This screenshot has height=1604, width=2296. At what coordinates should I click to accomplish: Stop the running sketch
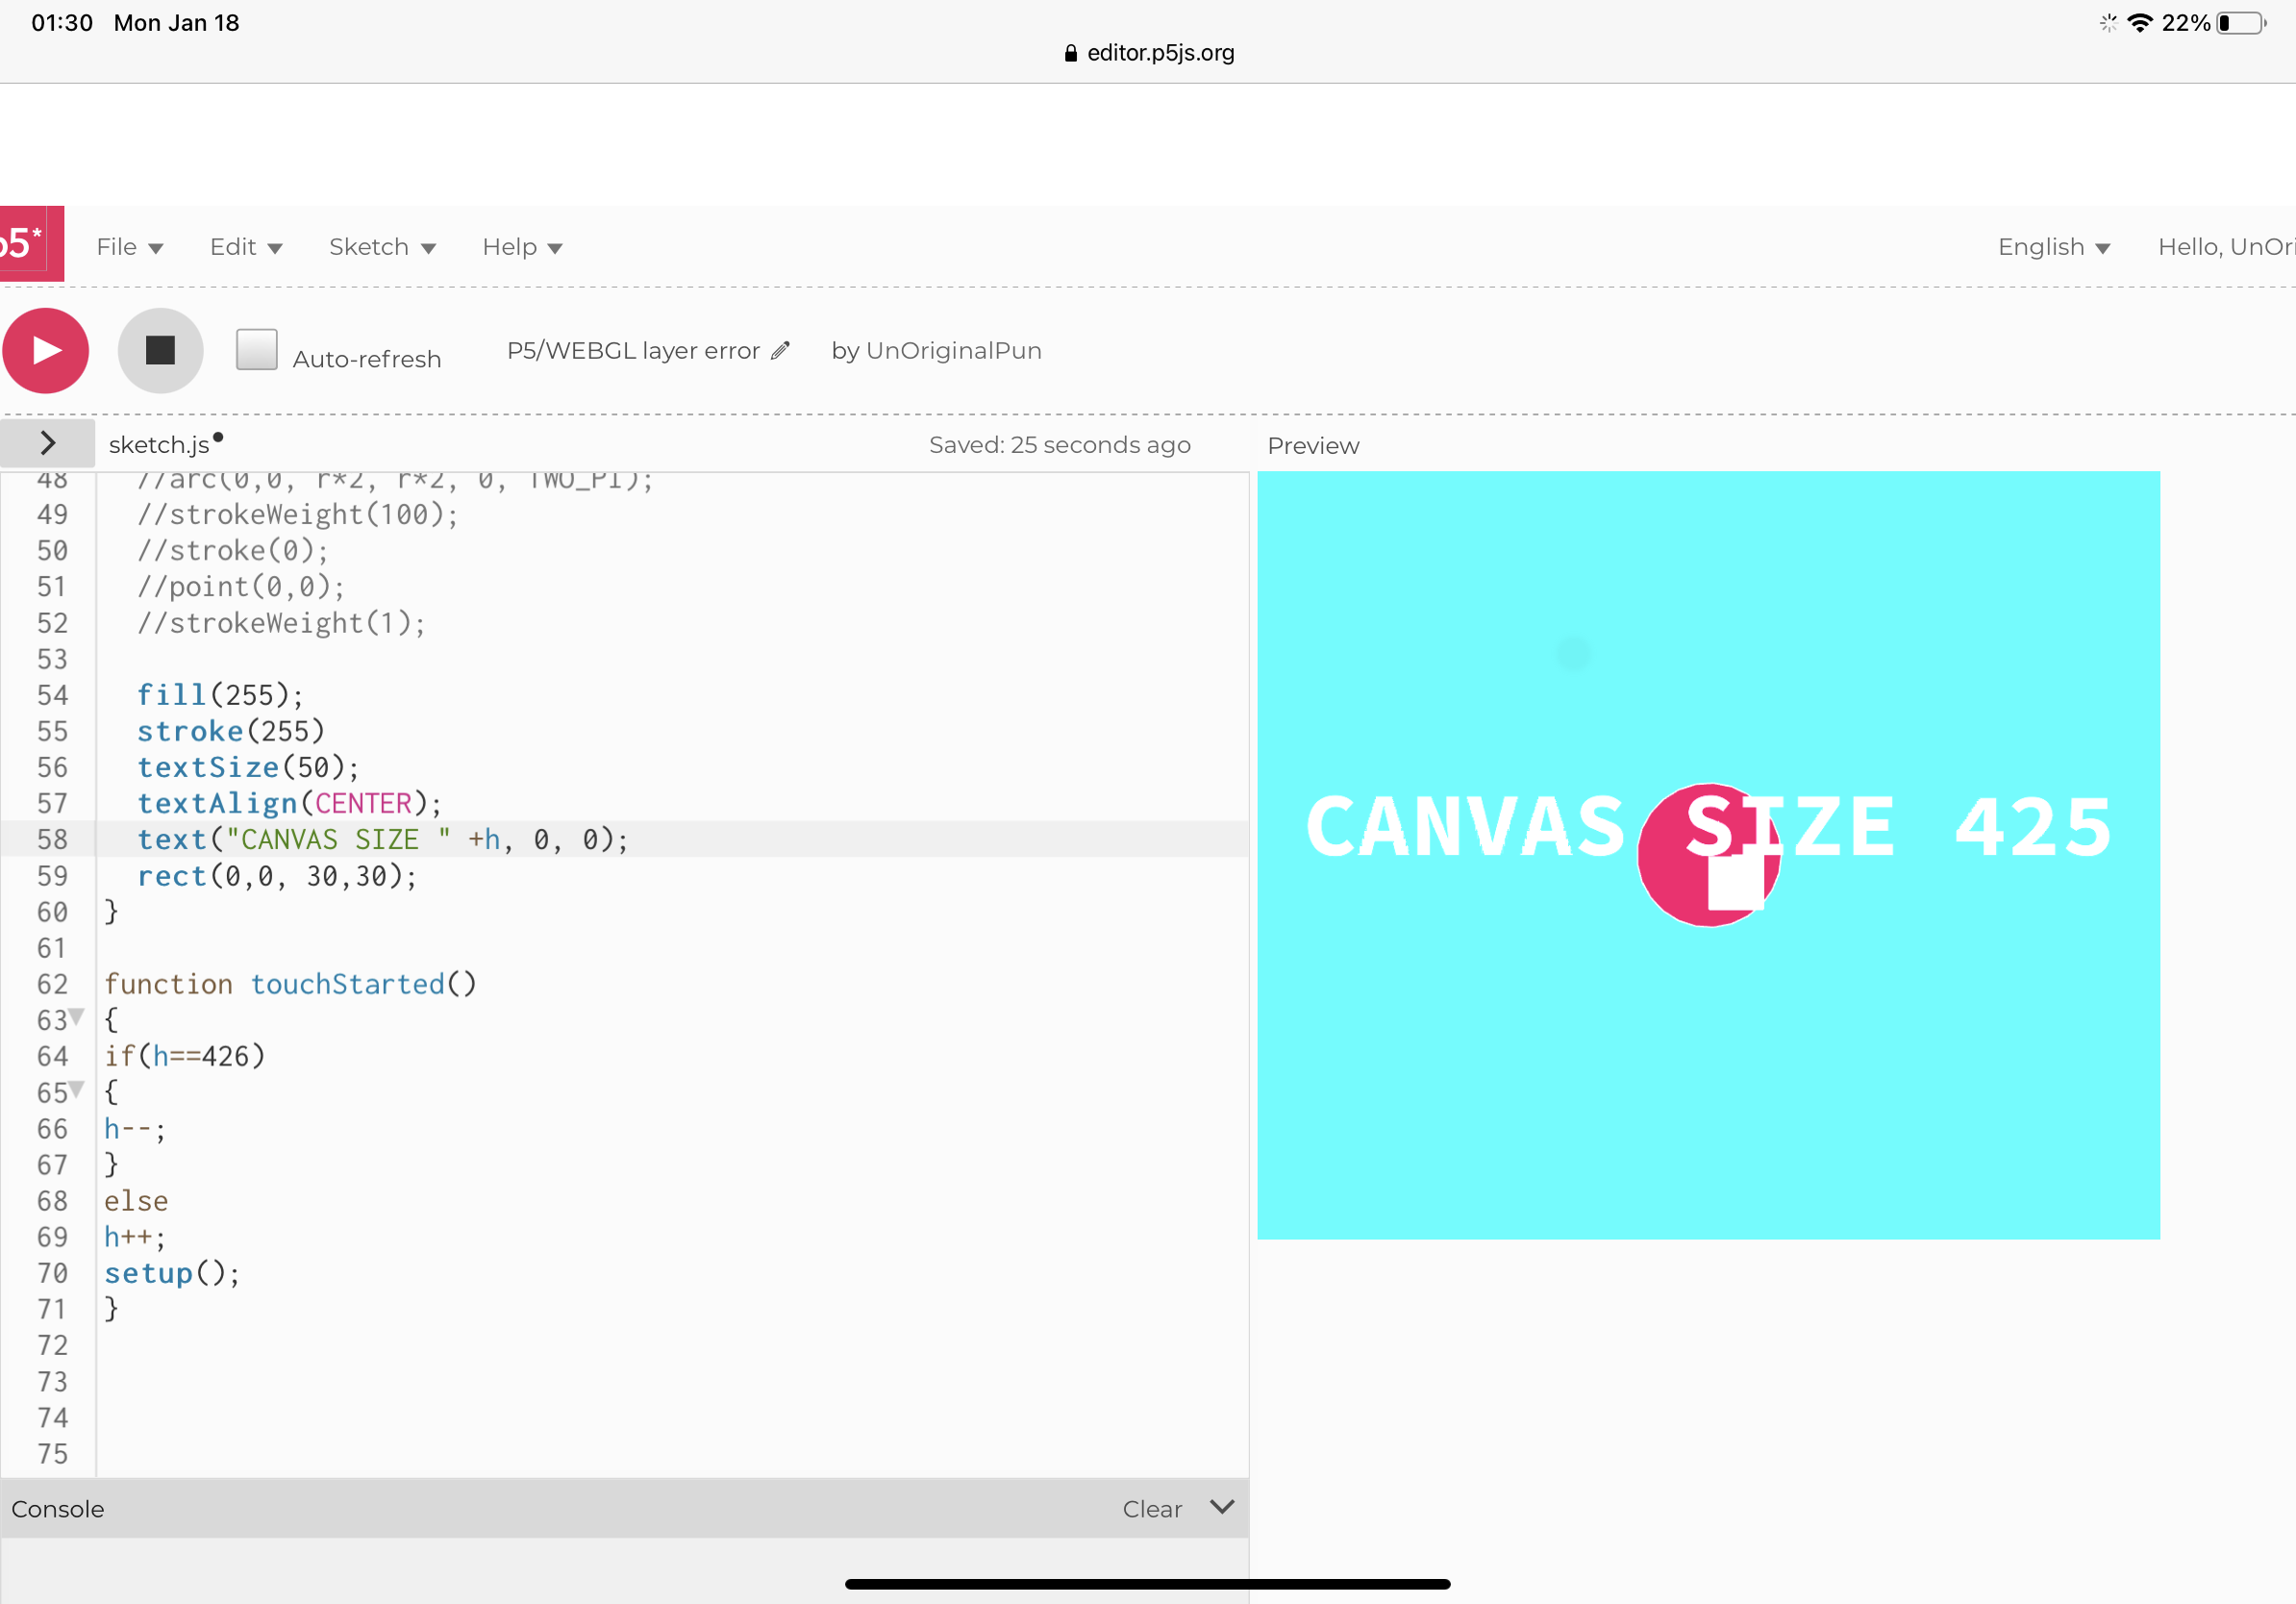[x=160, y=350]
